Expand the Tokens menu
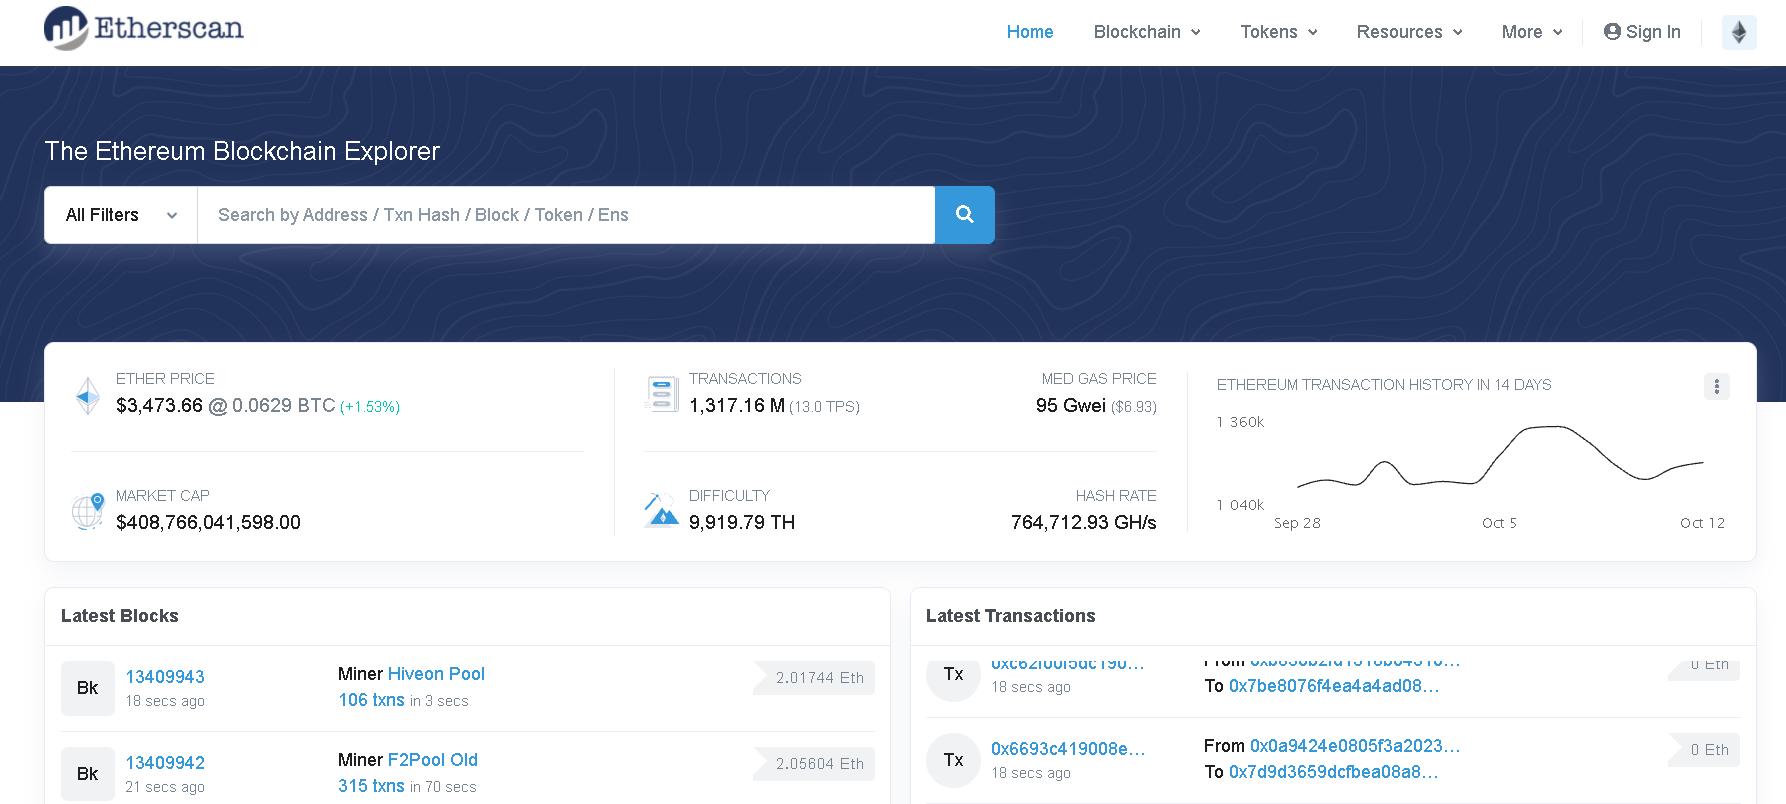 pos(1279,32)
